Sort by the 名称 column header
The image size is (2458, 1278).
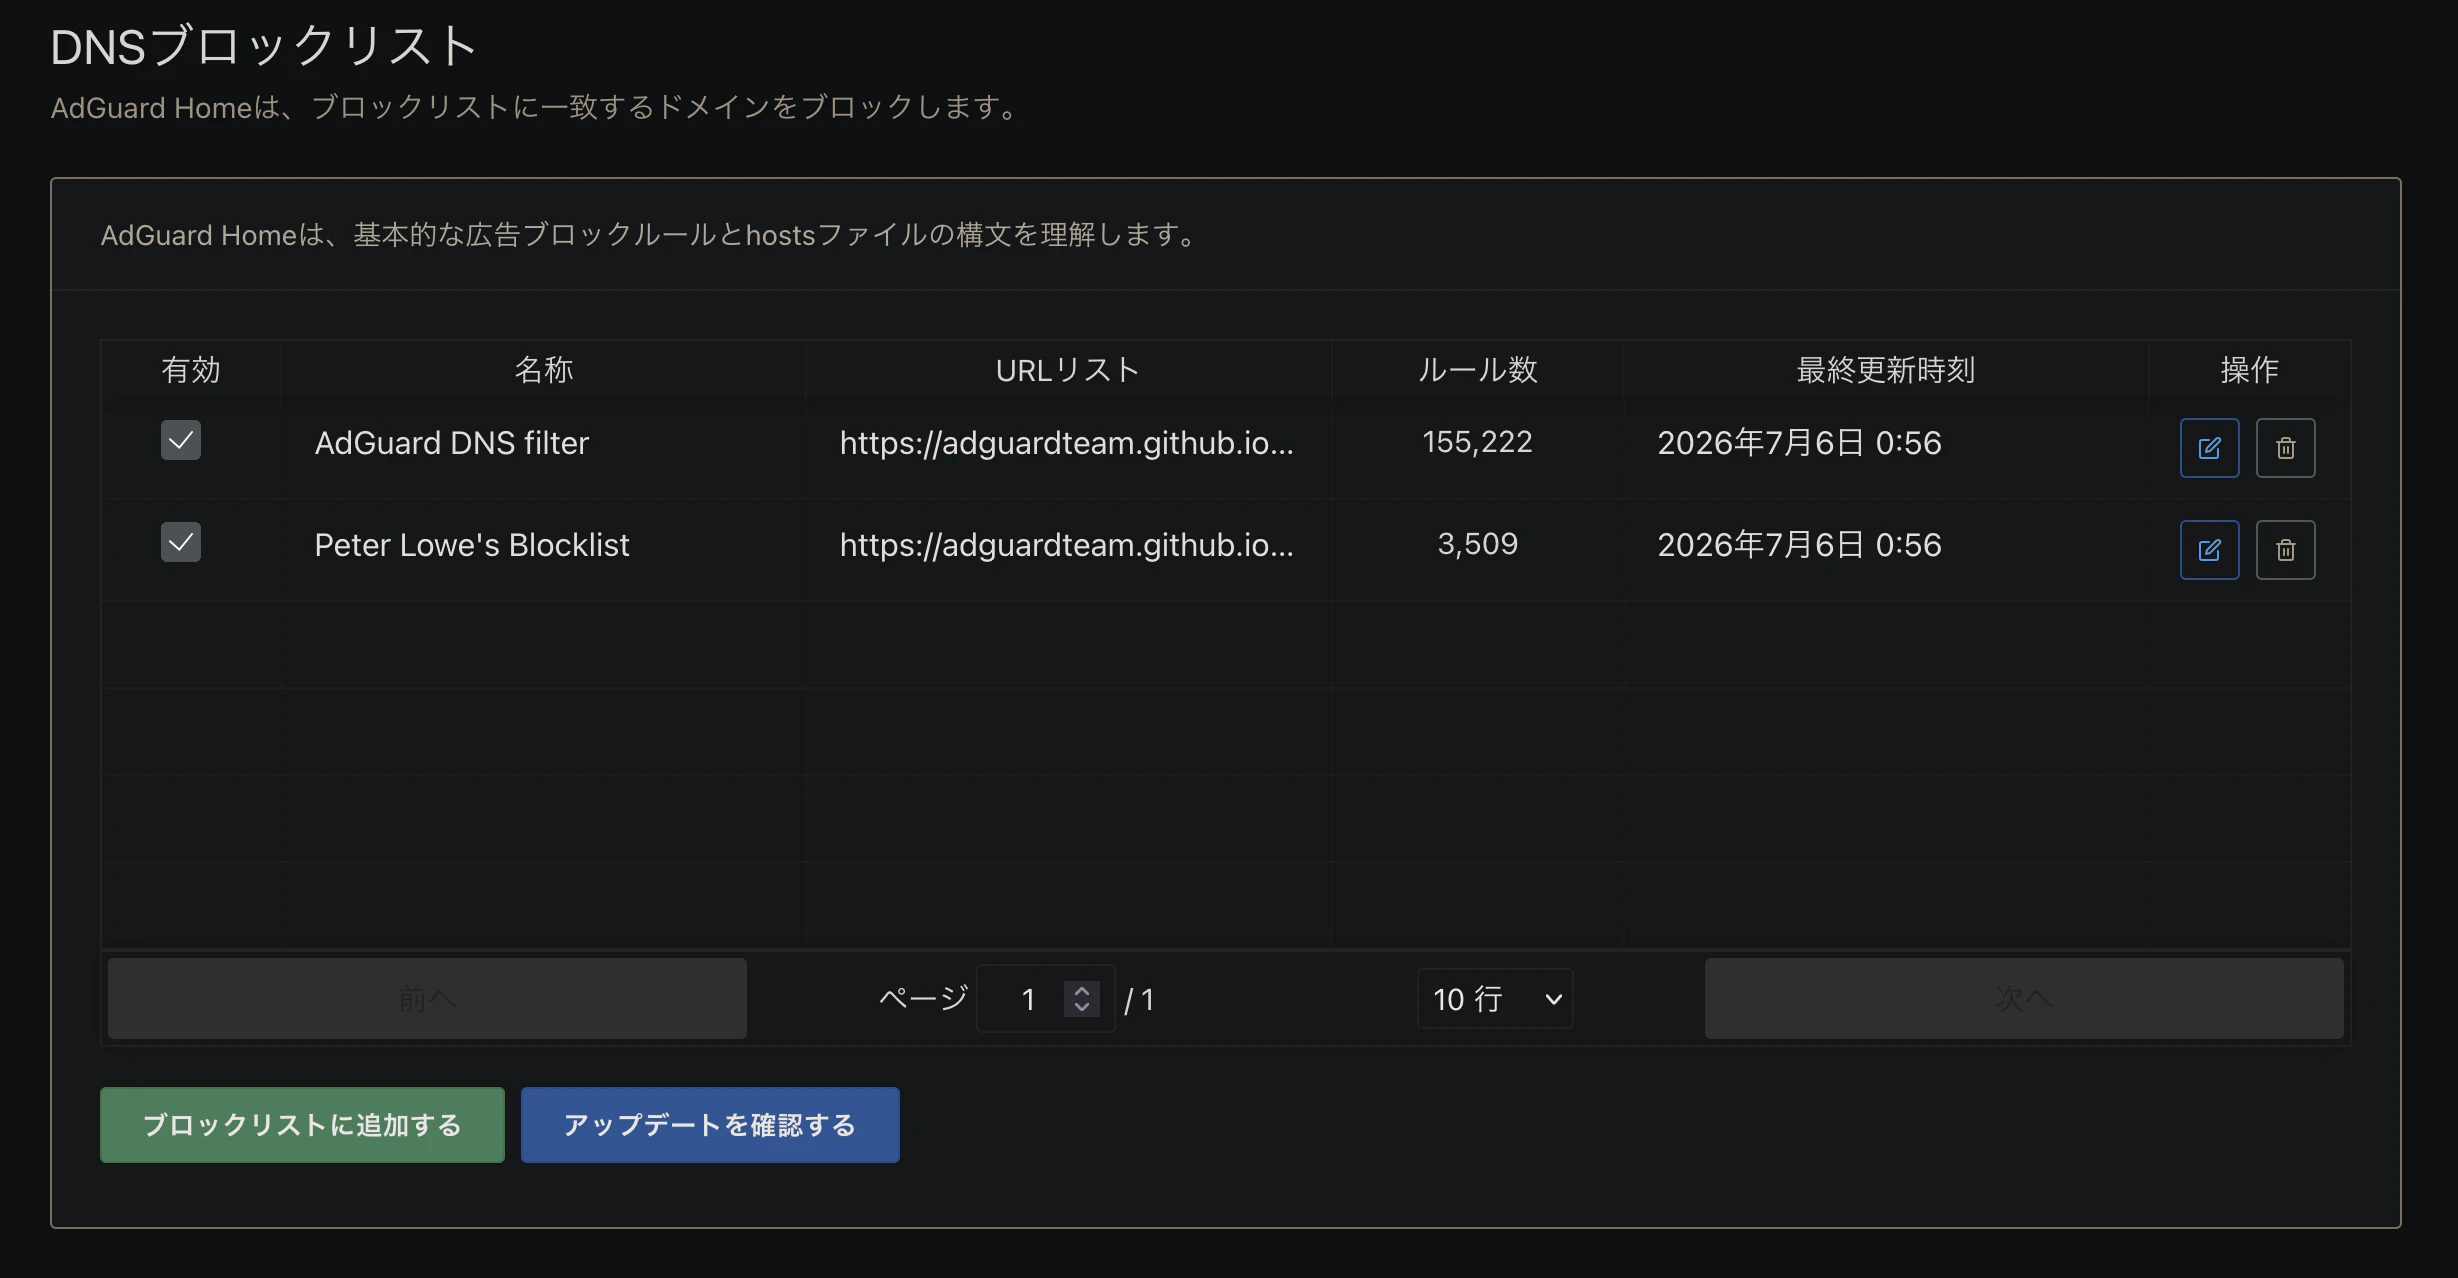click(x=543, y=370)
